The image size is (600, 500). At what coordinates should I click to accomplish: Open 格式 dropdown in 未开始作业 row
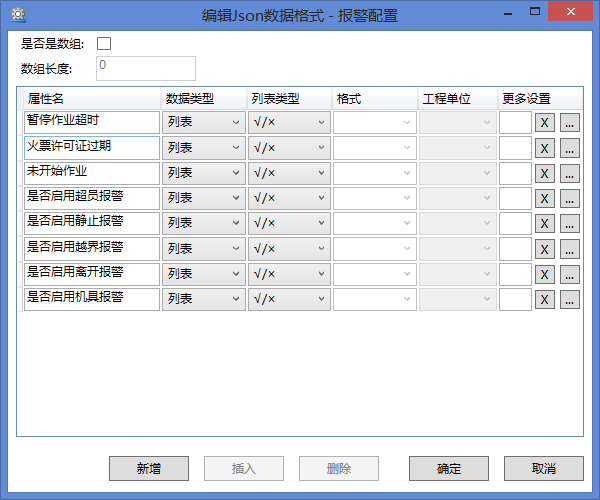[374, 172]
